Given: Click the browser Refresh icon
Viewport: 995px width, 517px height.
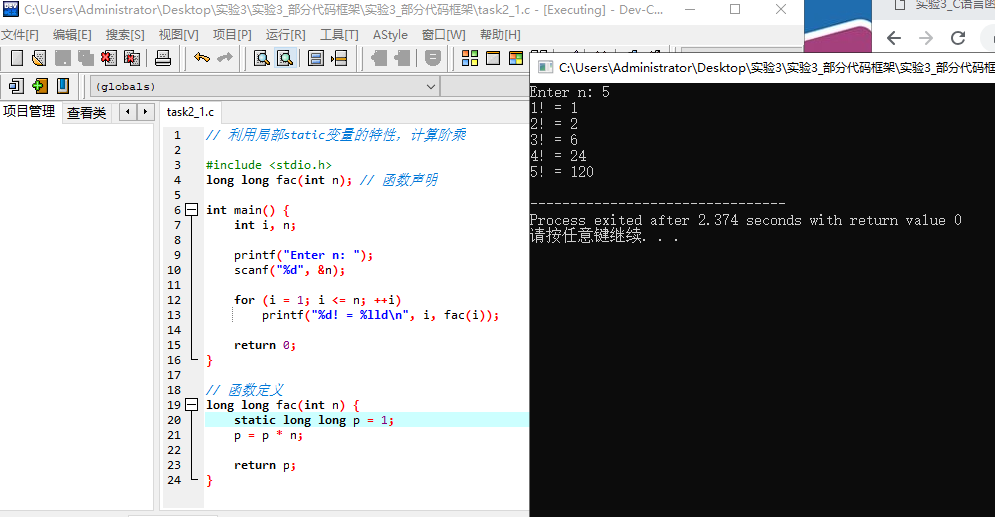Looking at the screenshot, I should point(958,38).
